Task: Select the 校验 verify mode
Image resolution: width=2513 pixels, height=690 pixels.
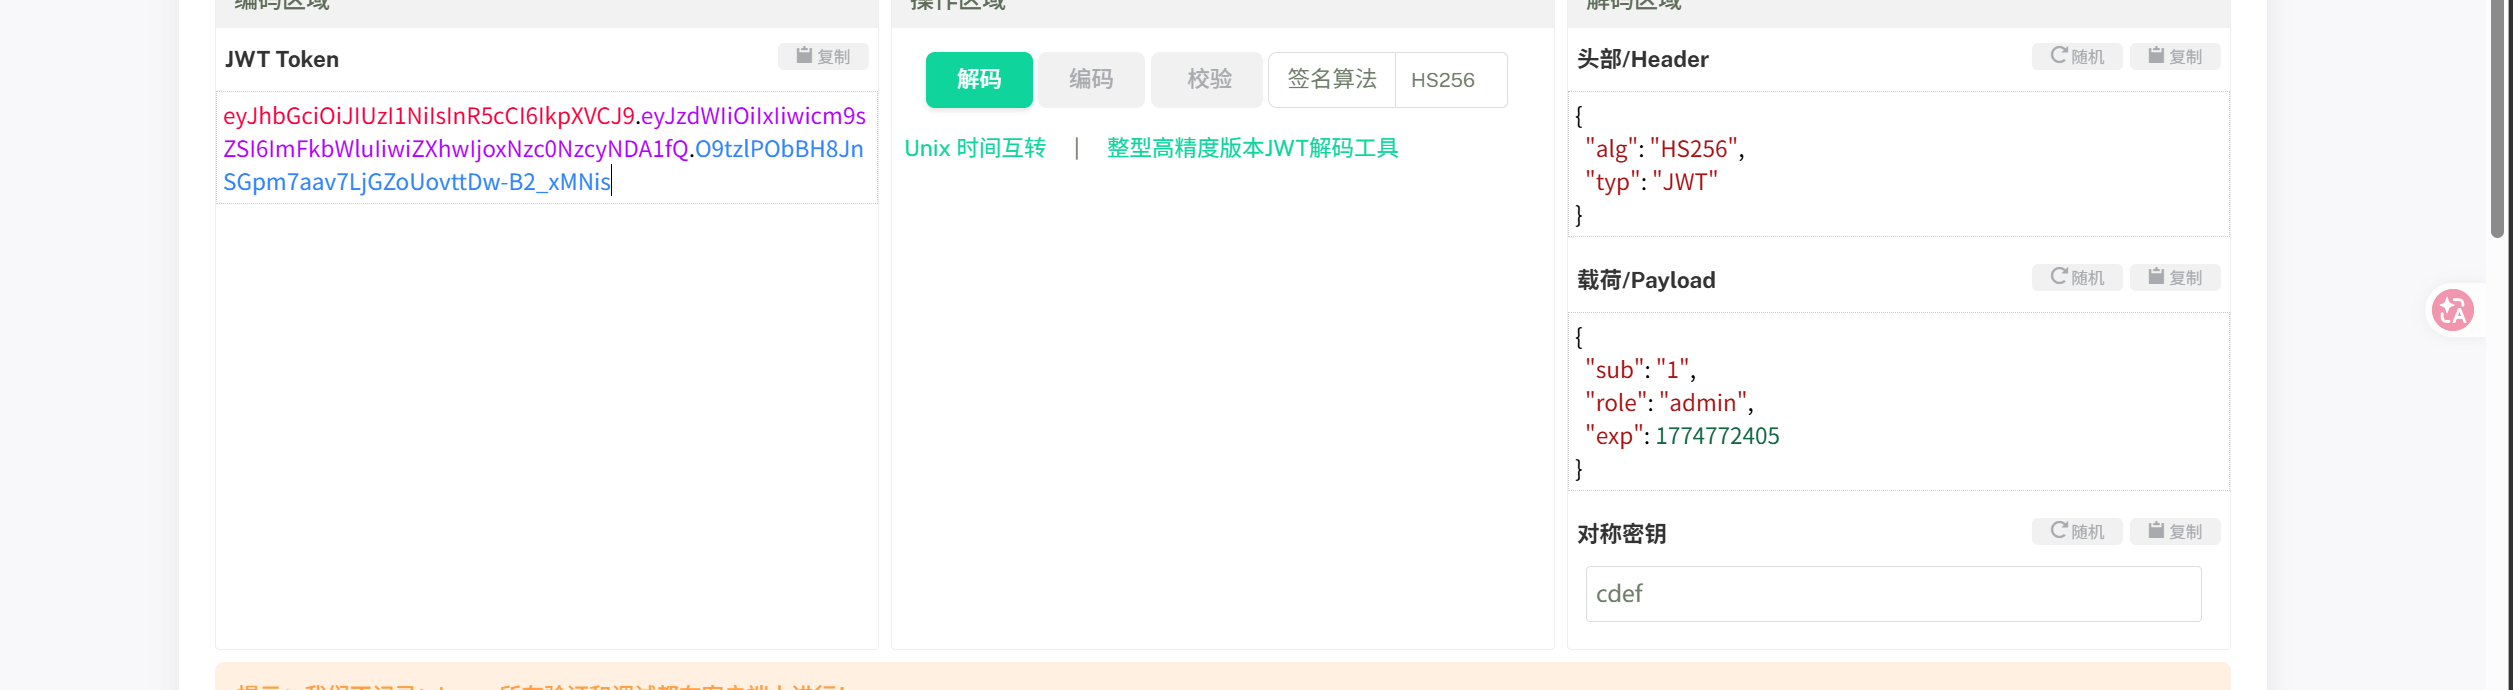Action: point(1208,80)
